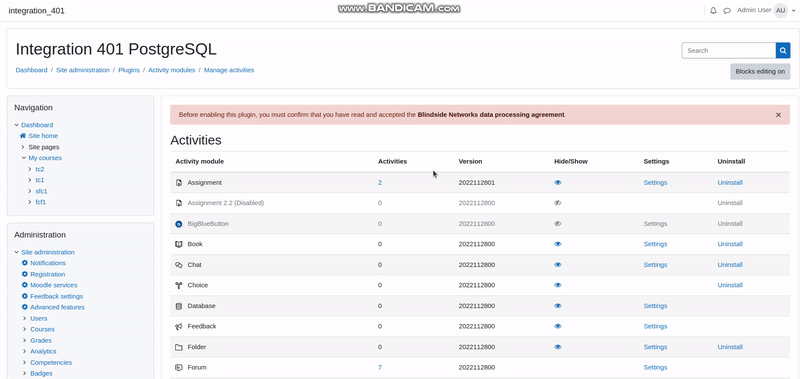The height and width of the screenshot is (379, 800).
Task: Enable the BigBlueButton module via eye icon
Action: point(558,223)
